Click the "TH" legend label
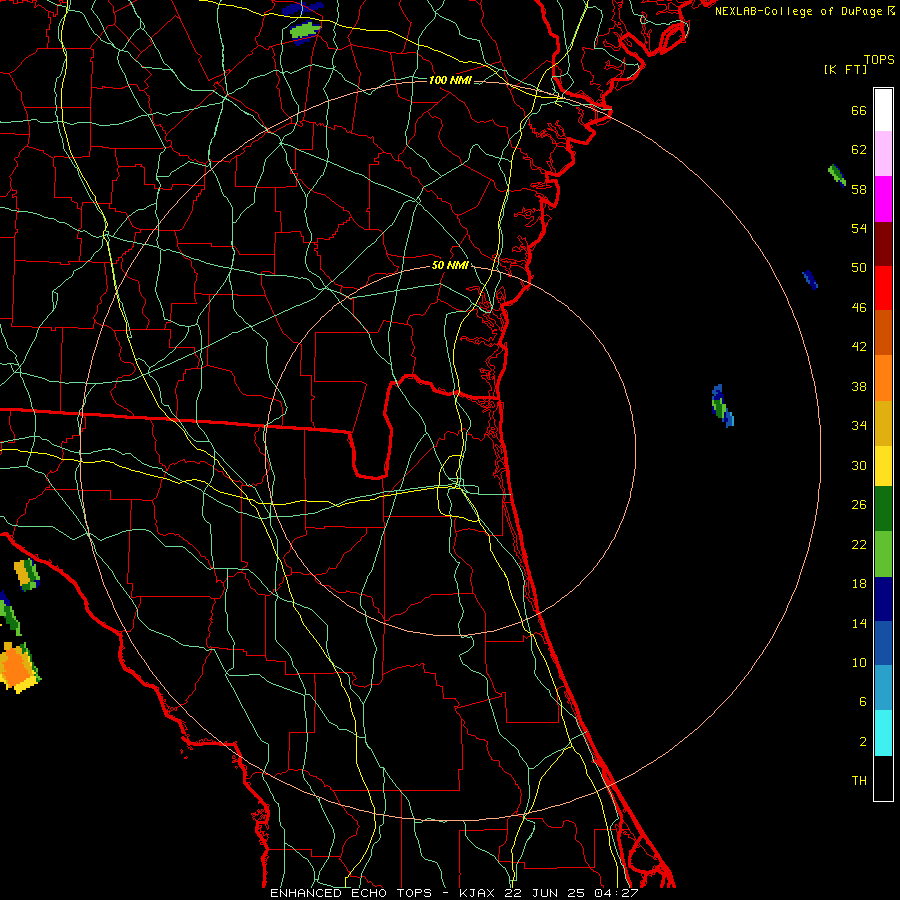This screenshot has height=900, width=900. pos(859,781)
